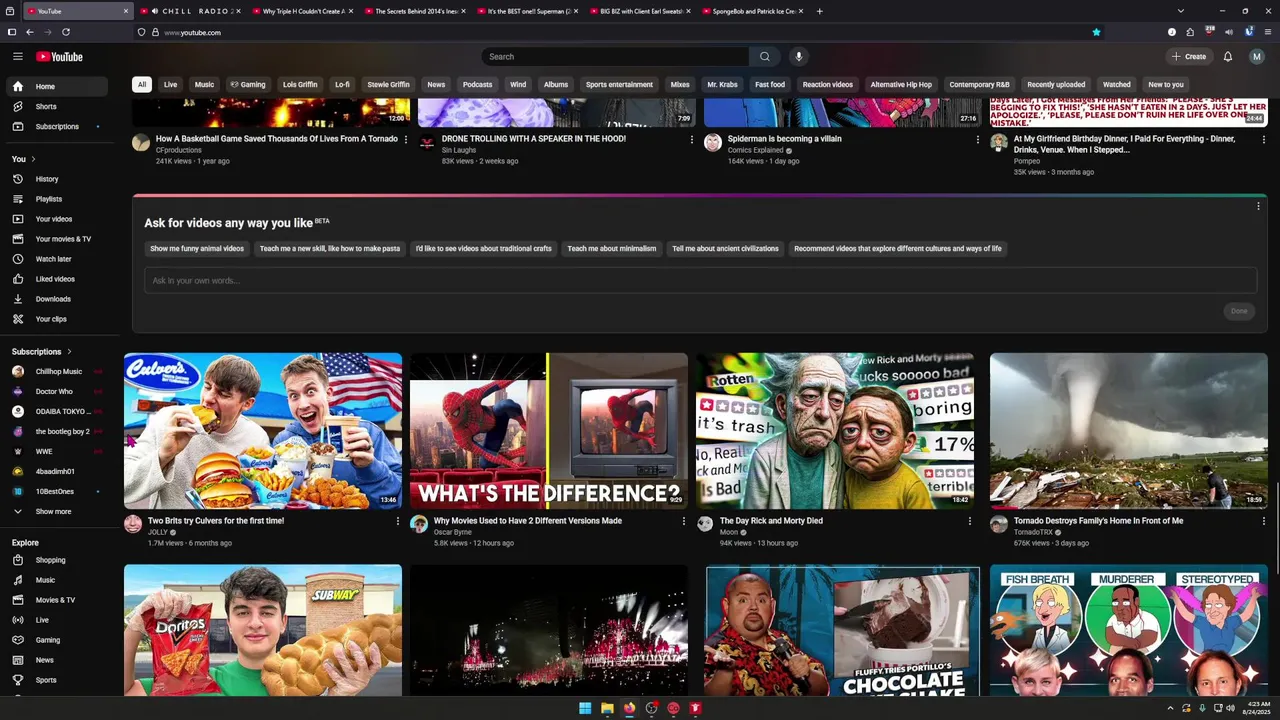
Task: Select the Music filter chip
Action: [x=204, y=85]
